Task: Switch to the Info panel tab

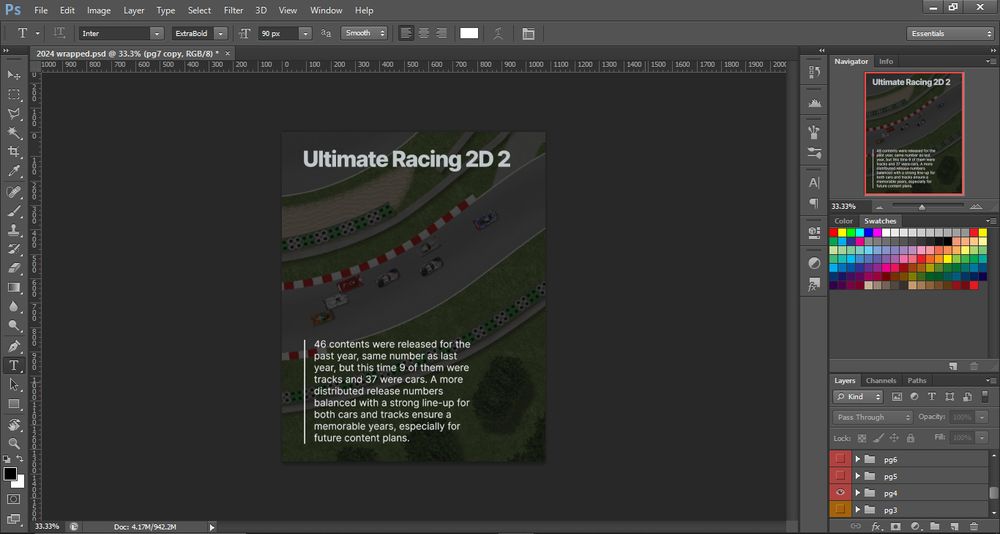Action: tap(886, 61)
